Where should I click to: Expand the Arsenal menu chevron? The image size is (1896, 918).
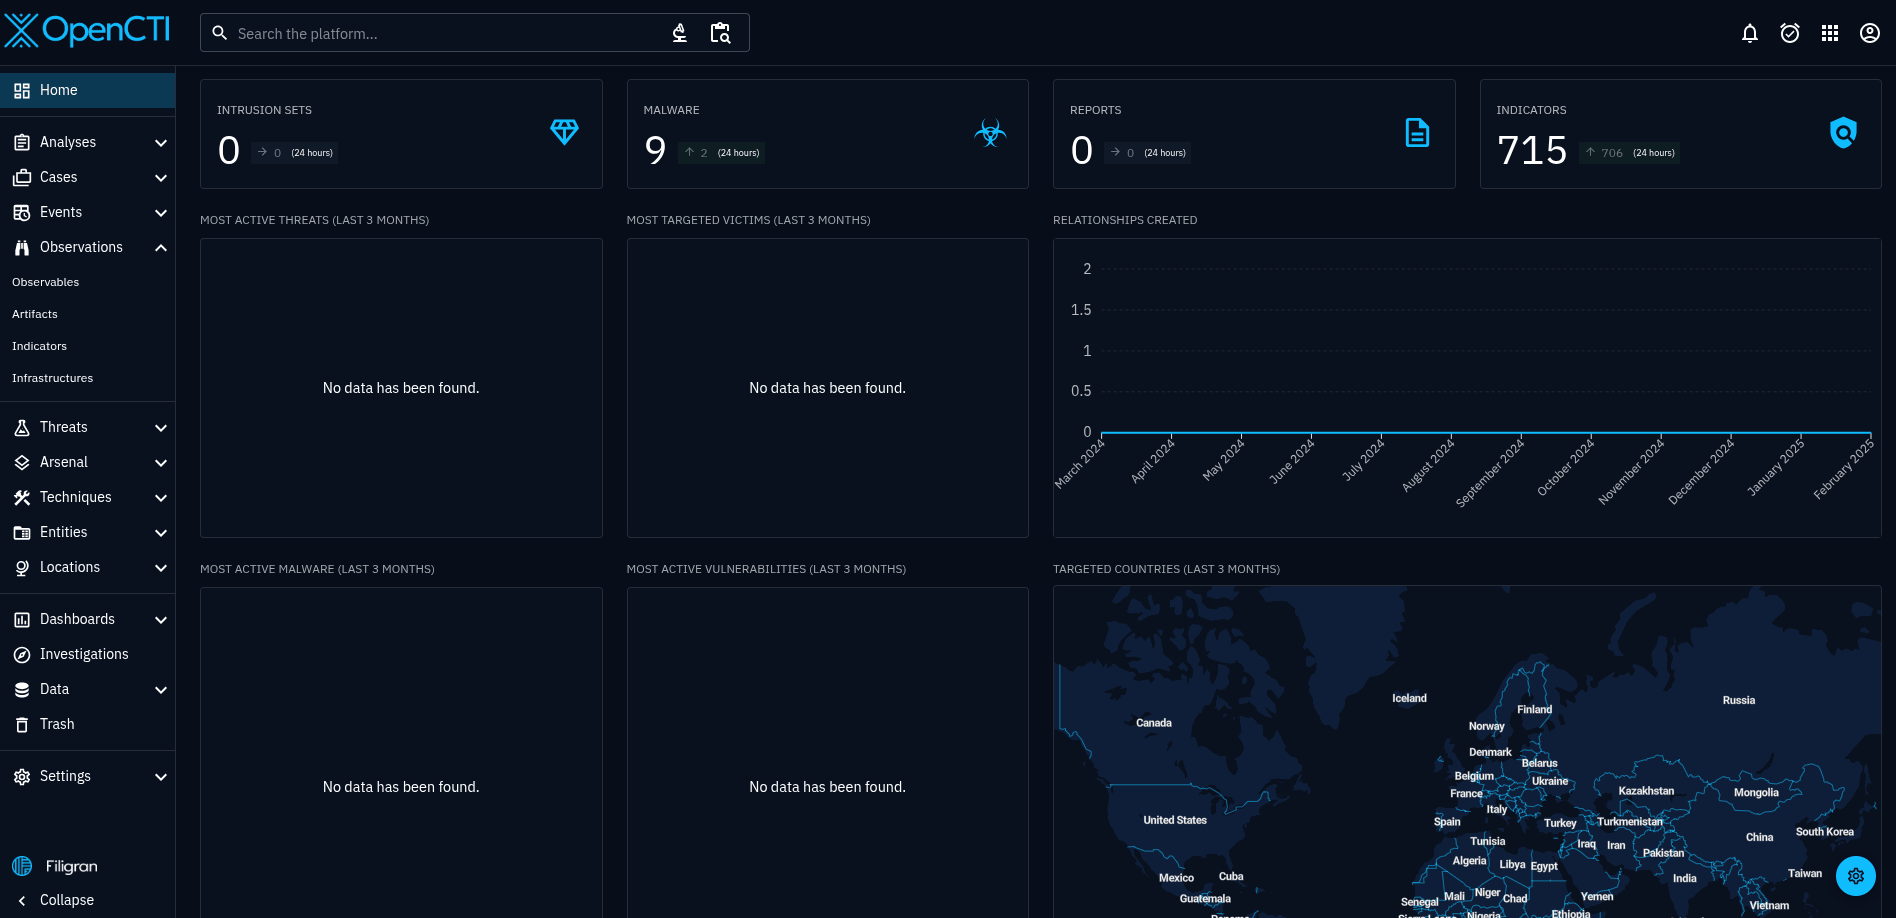coord(161,463)
